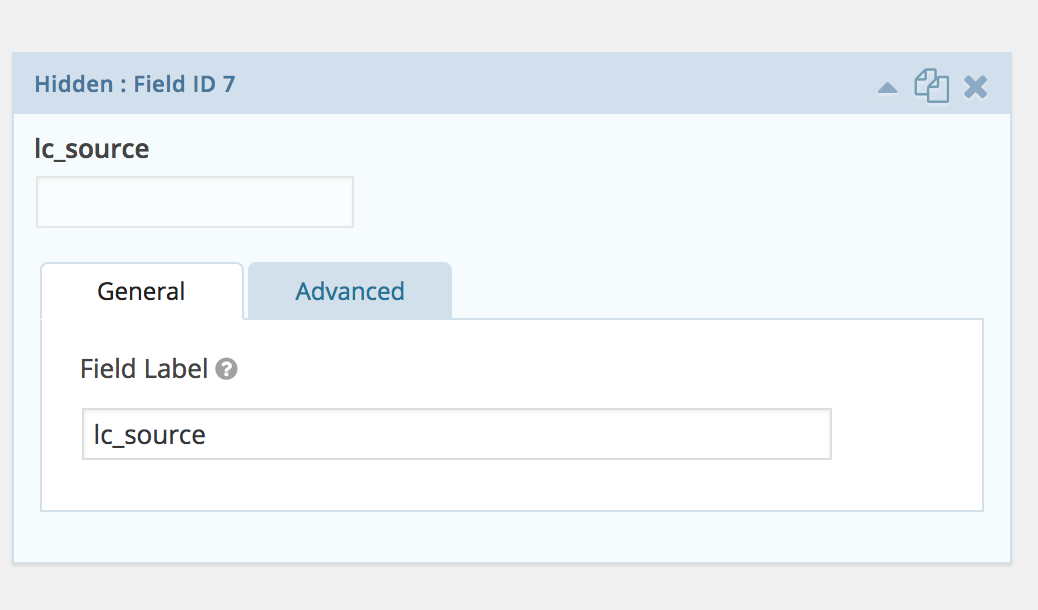Click the lc_source preview heading
Image resolution: width=1038 pixels, height=610 pixels.
point(92,148)
